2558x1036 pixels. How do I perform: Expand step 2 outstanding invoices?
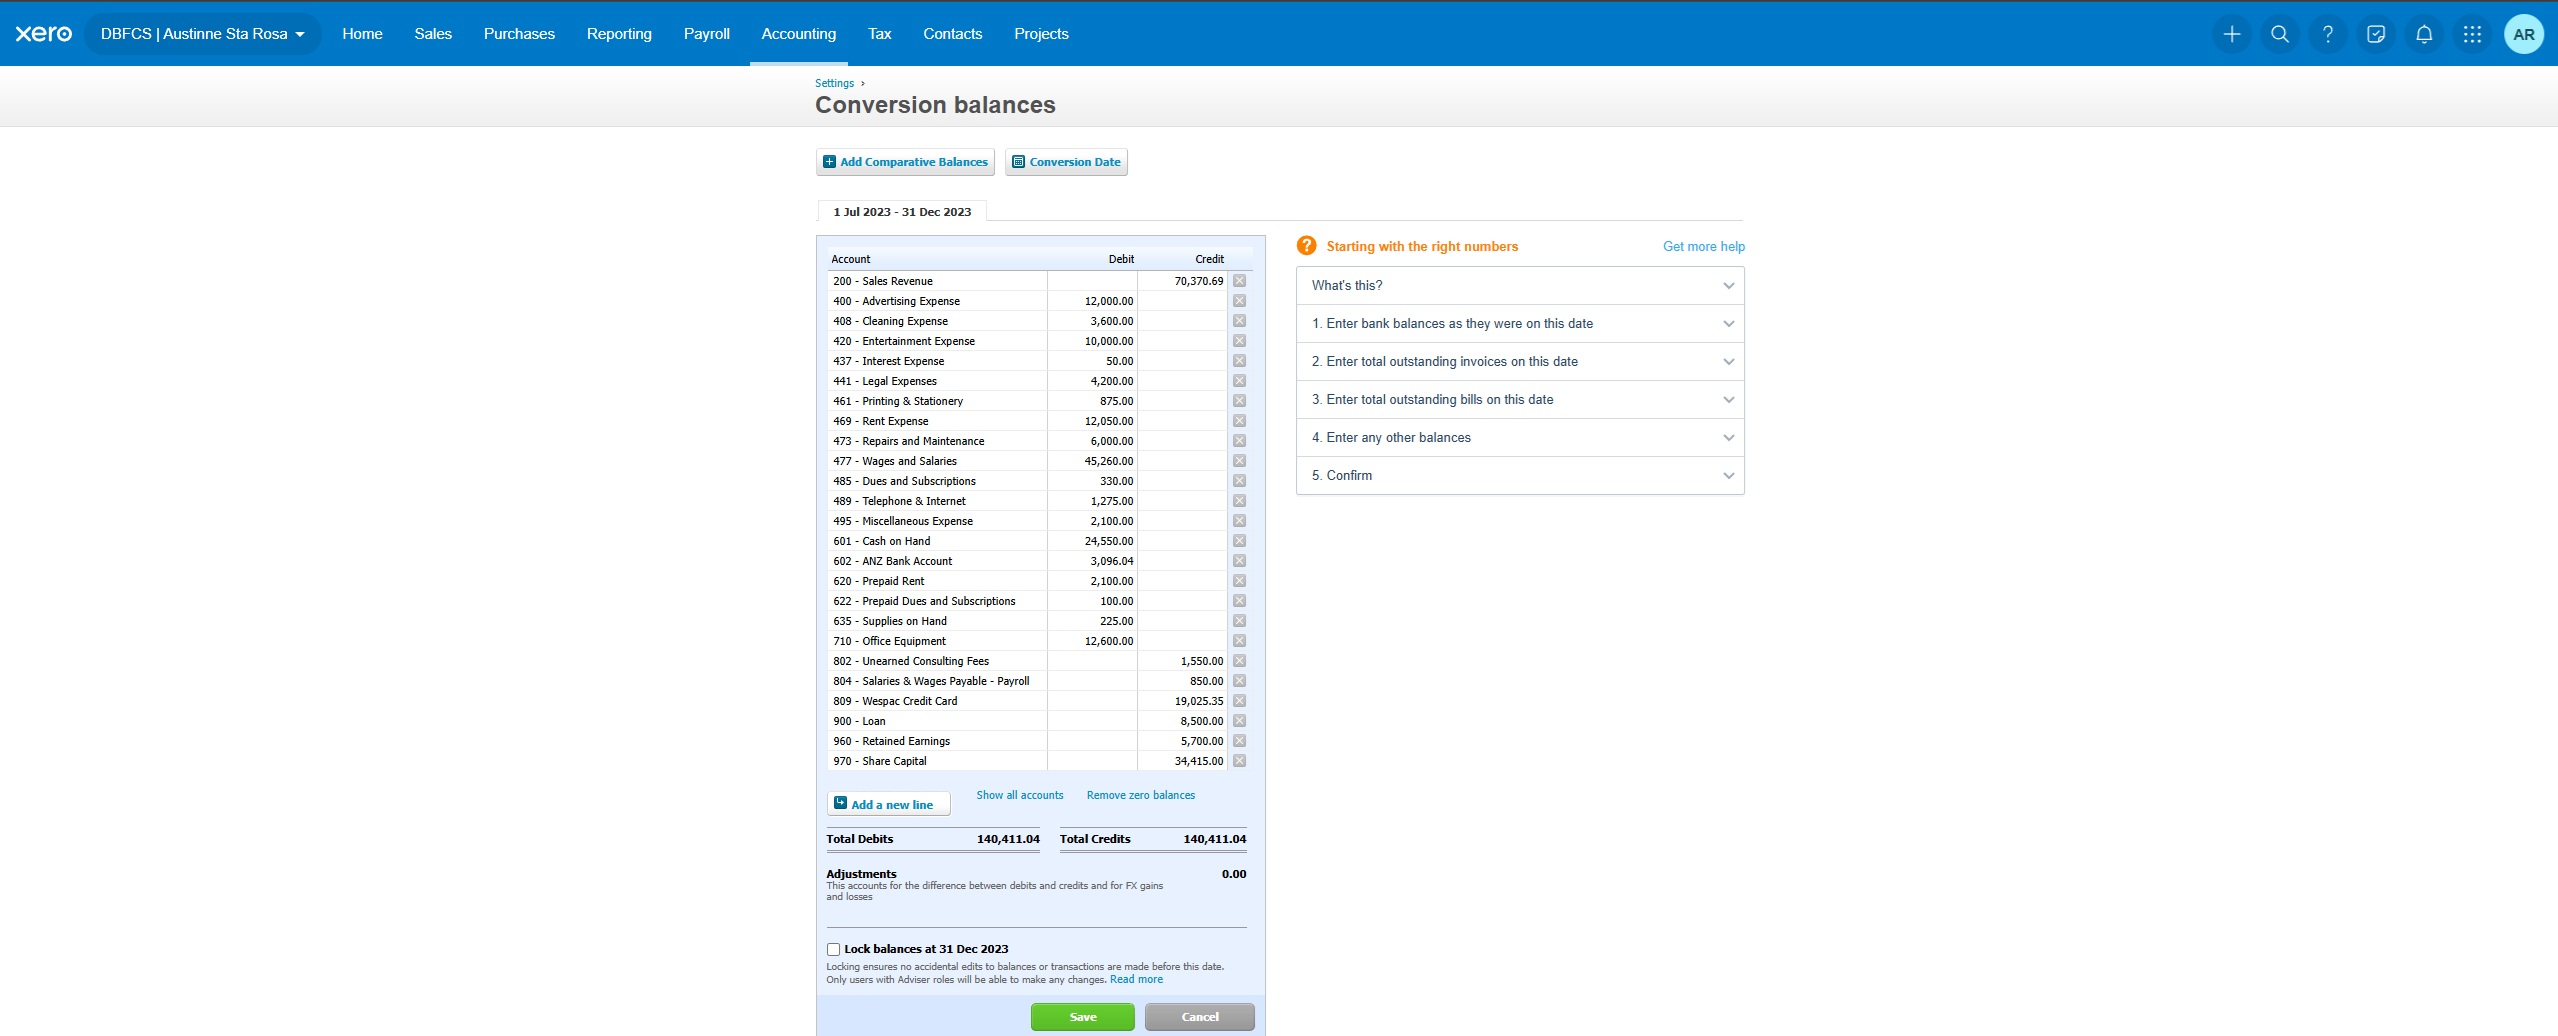click(1520, 362)
